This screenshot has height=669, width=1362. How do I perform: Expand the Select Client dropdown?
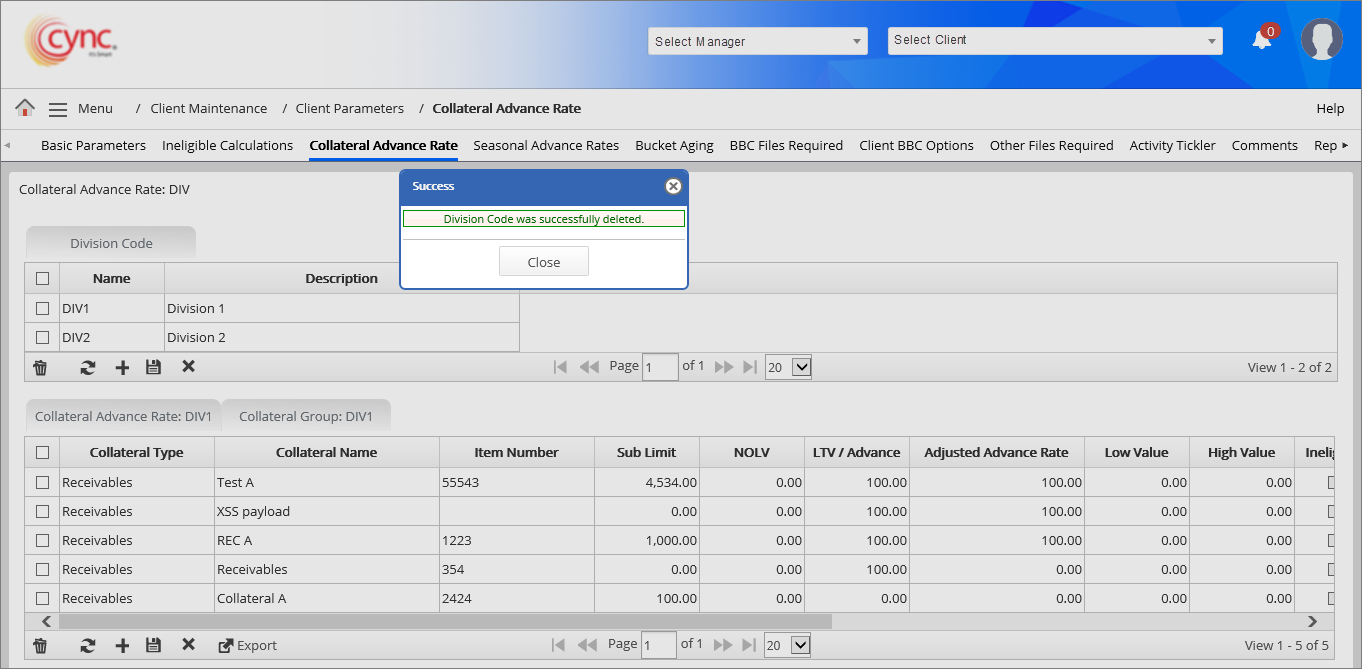tap(1054, 40)
